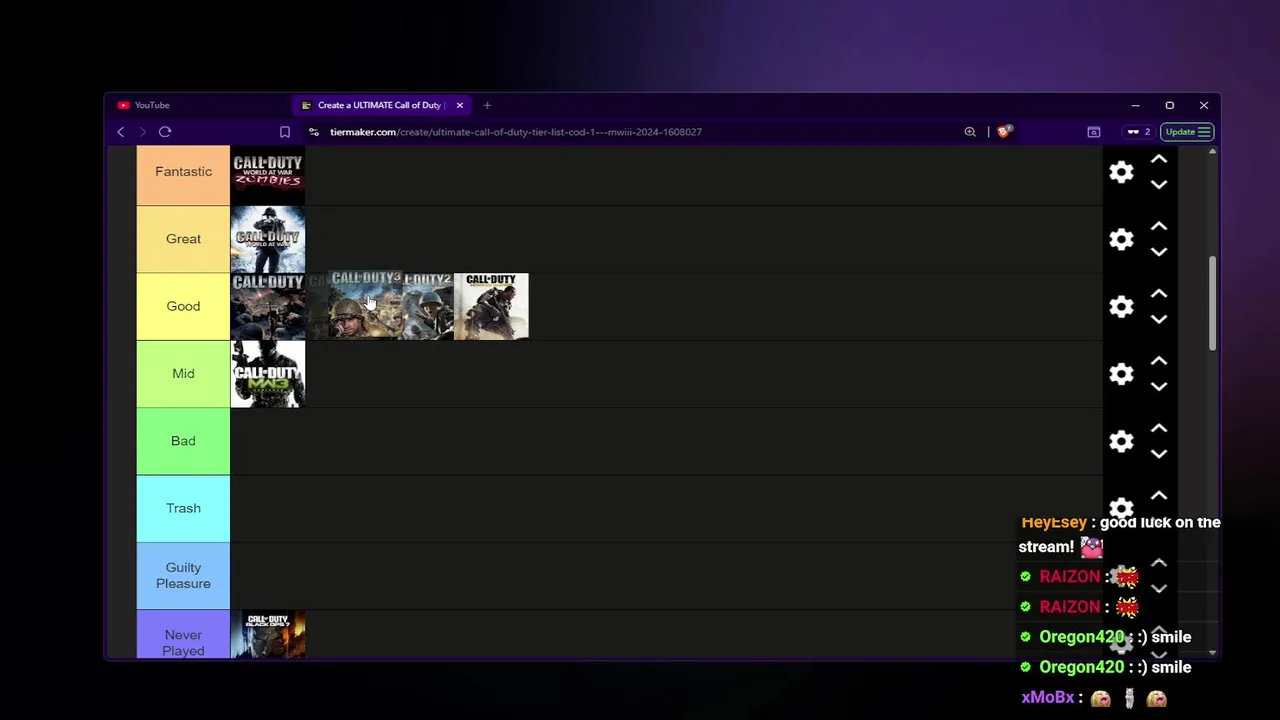Viewport: 1280px width, 720px height.
Task: Move Great tier row up
Action: [1159, 226]
